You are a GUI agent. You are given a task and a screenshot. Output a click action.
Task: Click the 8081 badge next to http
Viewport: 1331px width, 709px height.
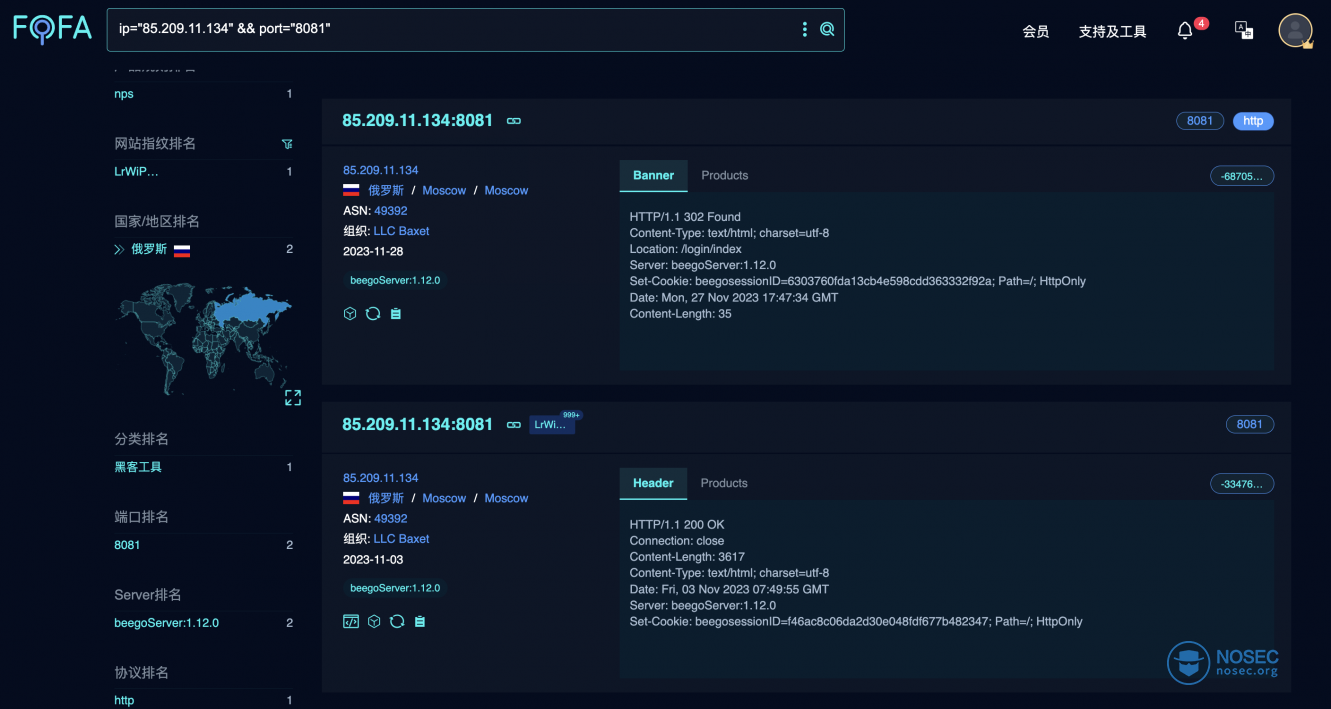pyautogui.click(x=1200, y=121)
